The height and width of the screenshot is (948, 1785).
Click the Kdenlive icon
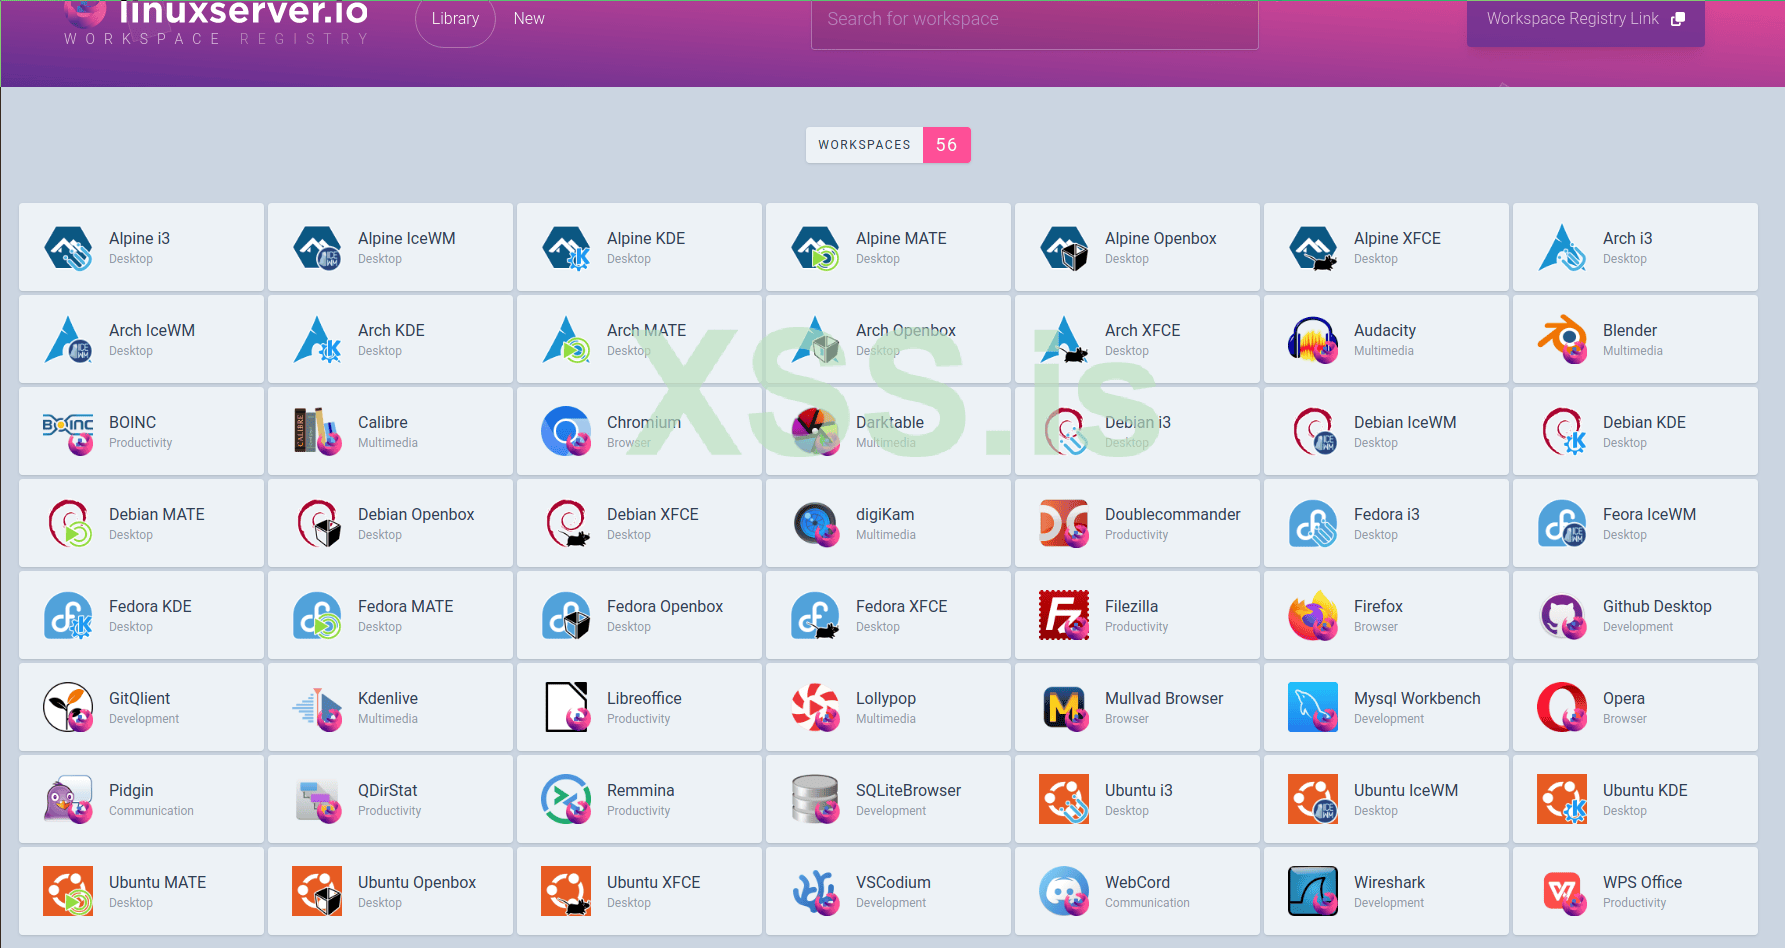318,708
